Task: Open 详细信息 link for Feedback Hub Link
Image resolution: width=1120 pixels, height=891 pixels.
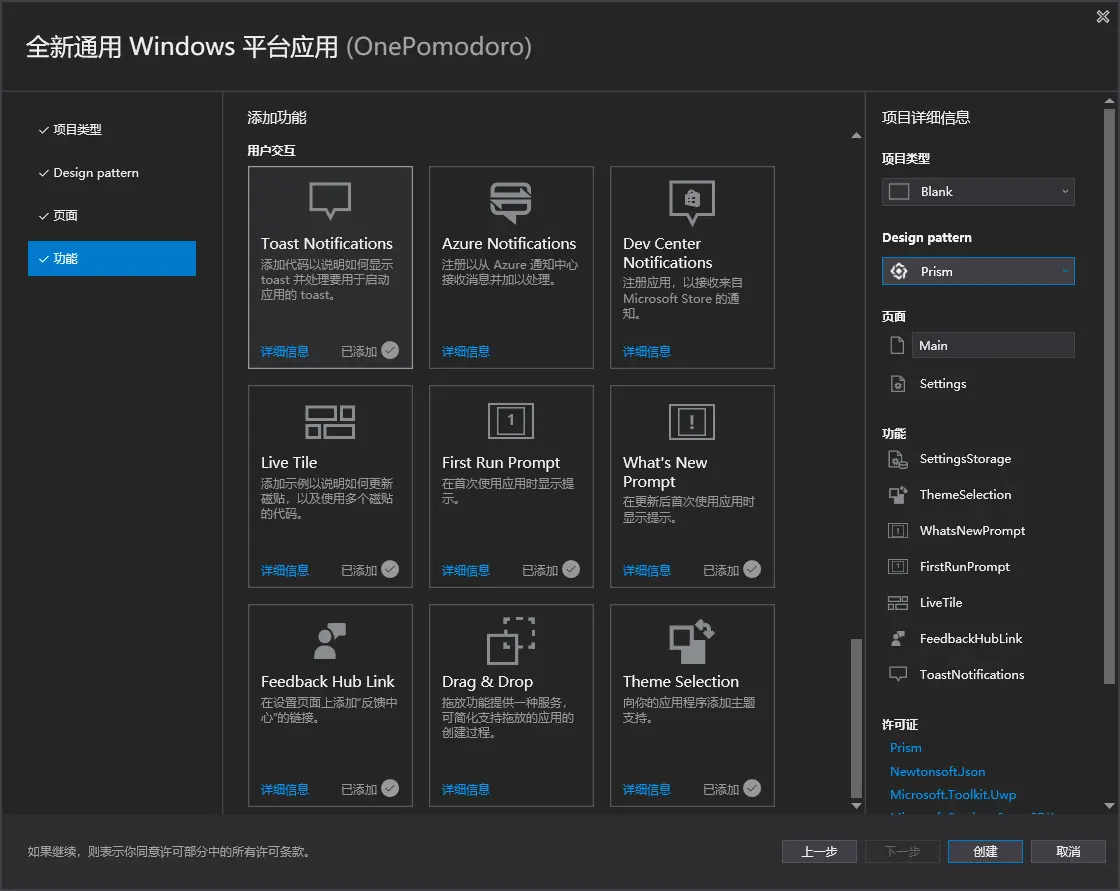Action: click(284, 790)
